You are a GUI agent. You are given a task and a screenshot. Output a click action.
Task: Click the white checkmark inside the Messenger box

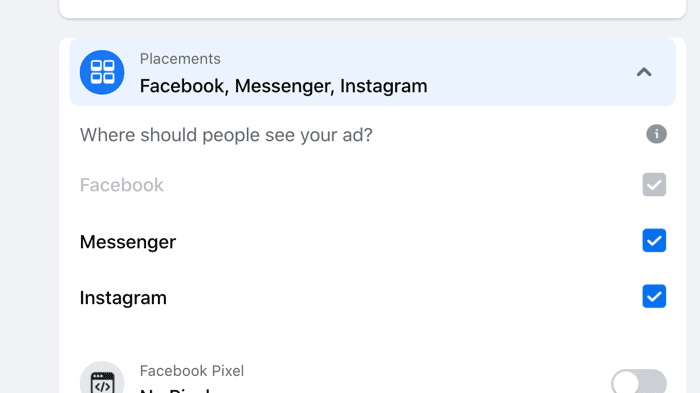pos(654,241)
